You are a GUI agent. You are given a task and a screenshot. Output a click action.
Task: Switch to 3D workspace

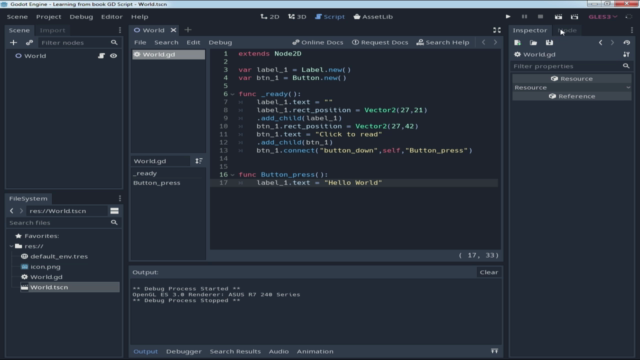click(x=297, y=17)
